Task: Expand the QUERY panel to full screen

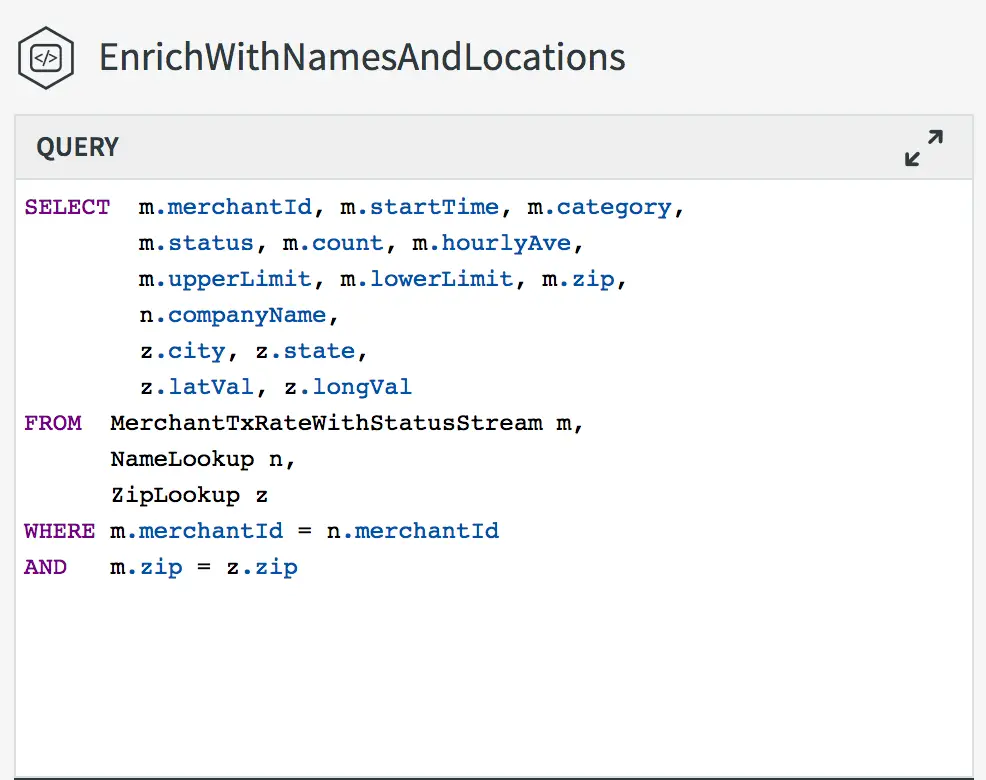Action: click(923, 148)
